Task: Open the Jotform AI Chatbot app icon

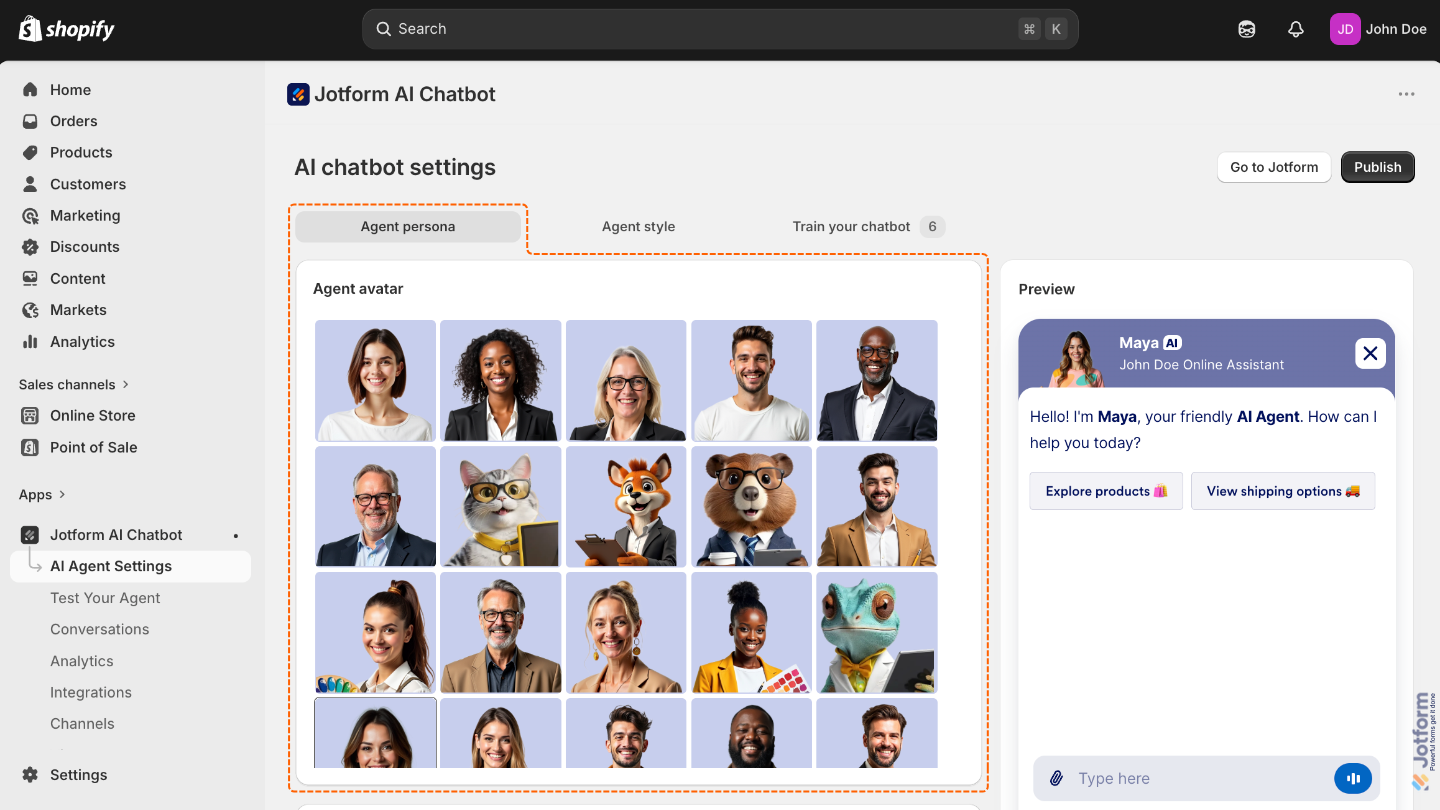Action: point(298,94)
